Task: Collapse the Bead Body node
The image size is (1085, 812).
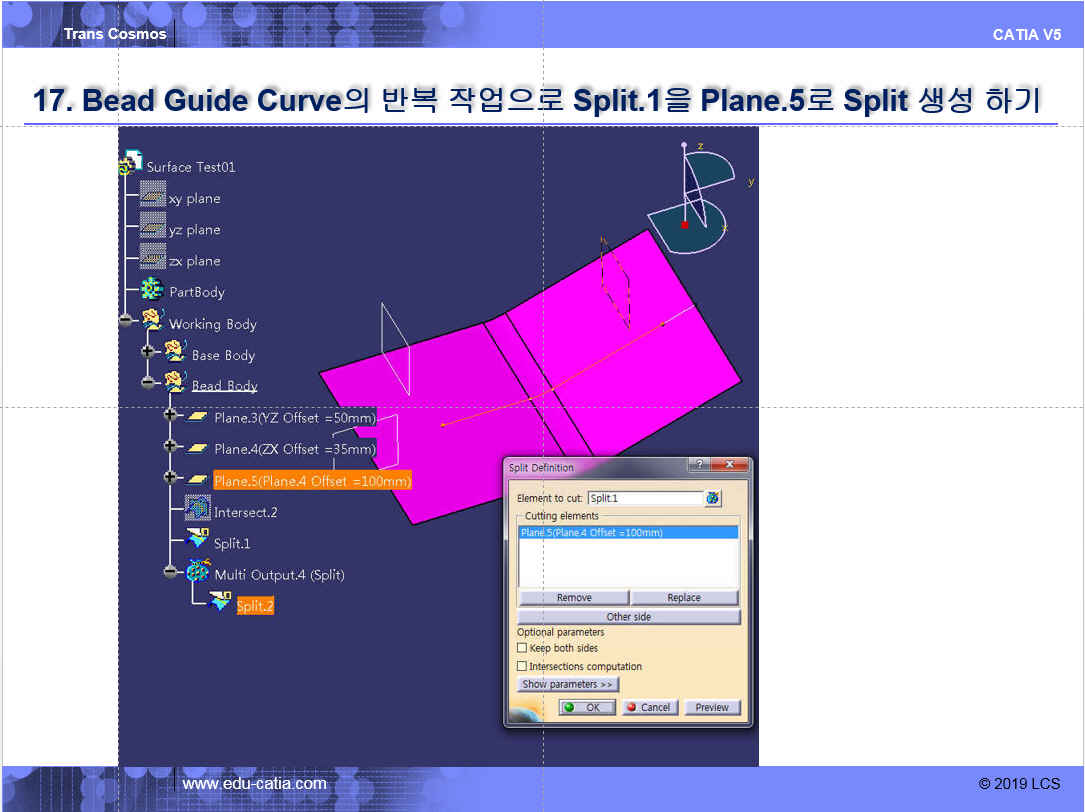Action: (147, 382)
